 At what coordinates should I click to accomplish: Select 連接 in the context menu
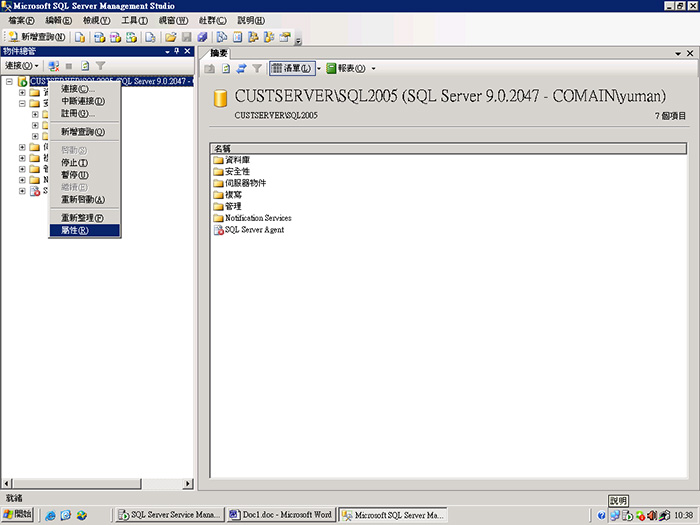(84, 89)
